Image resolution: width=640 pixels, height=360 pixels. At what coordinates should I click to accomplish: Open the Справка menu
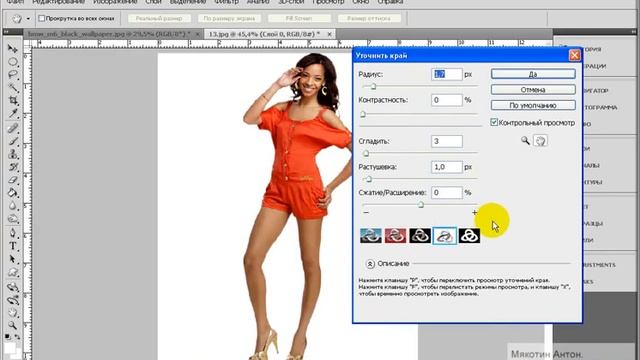pos(390,2)
